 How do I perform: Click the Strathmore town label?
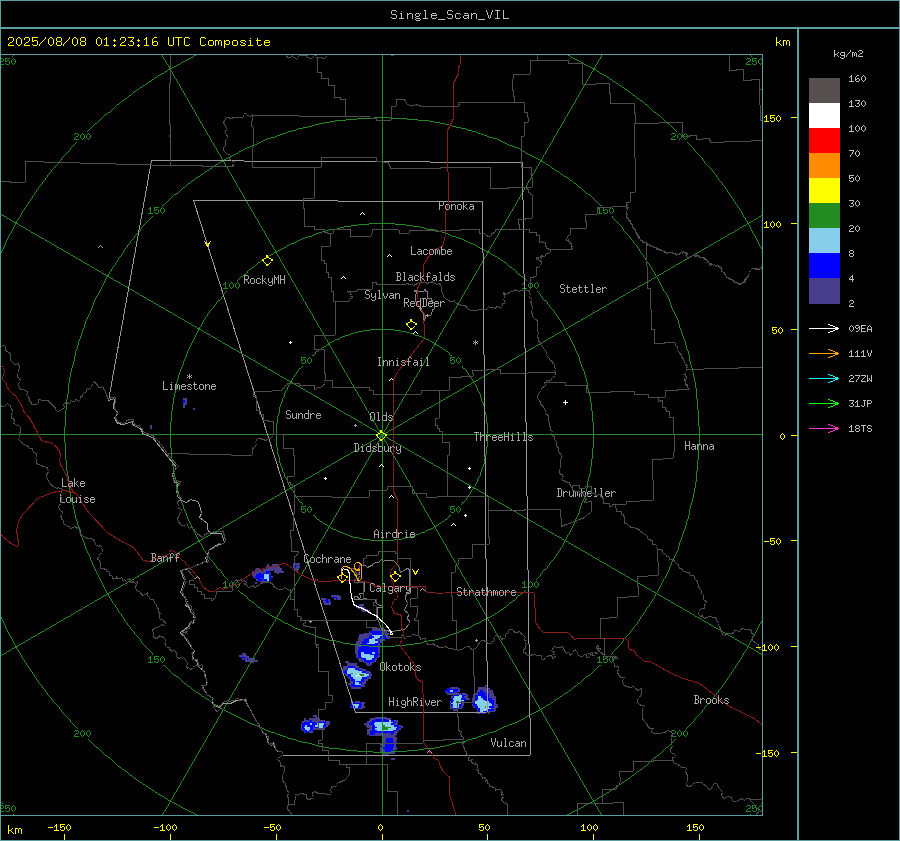486,592
